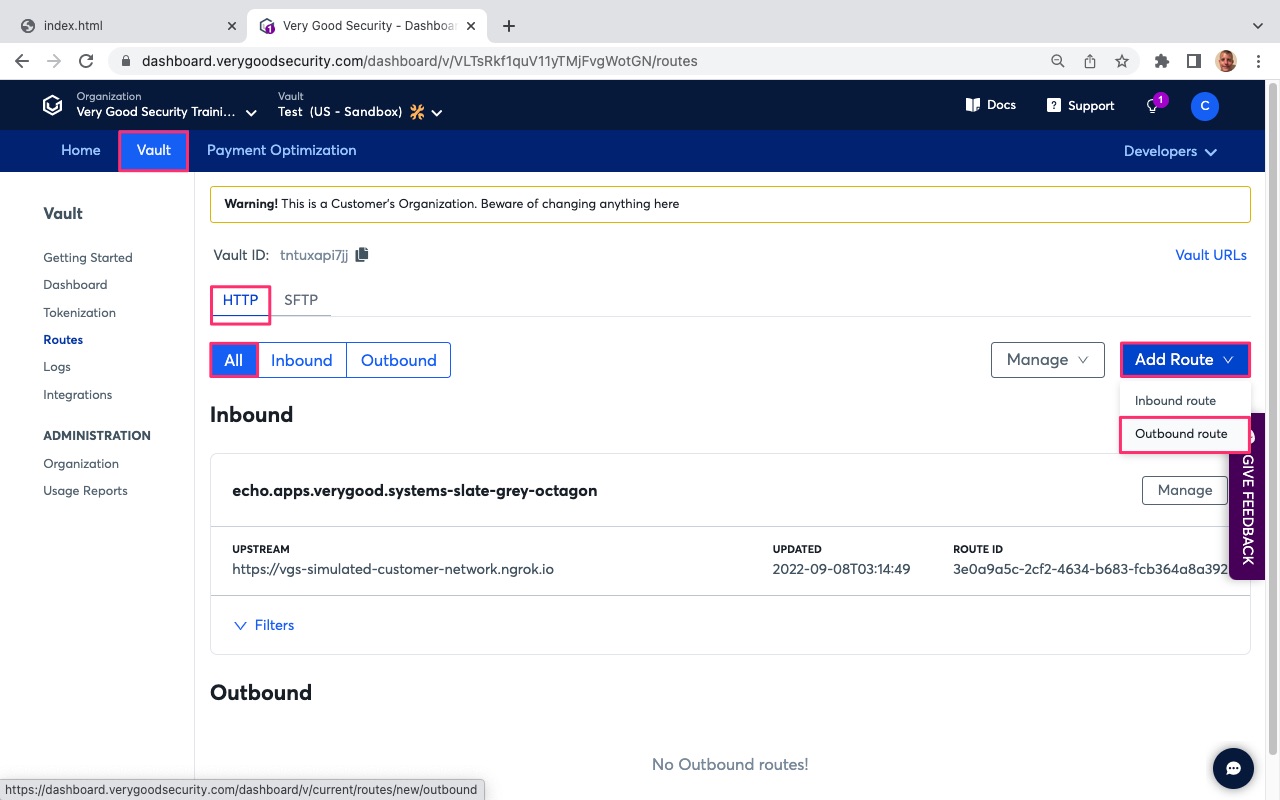This screenshot has height=800, width=1280.
Task: Close the index.html tab
Action: 232,26
